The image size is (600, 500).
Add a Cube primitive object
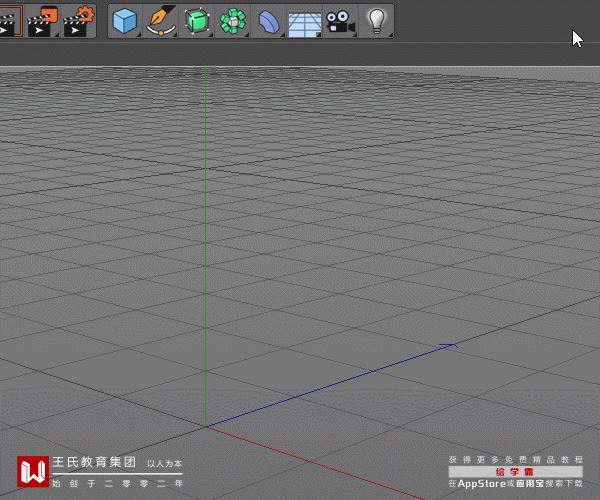[125, 21]
